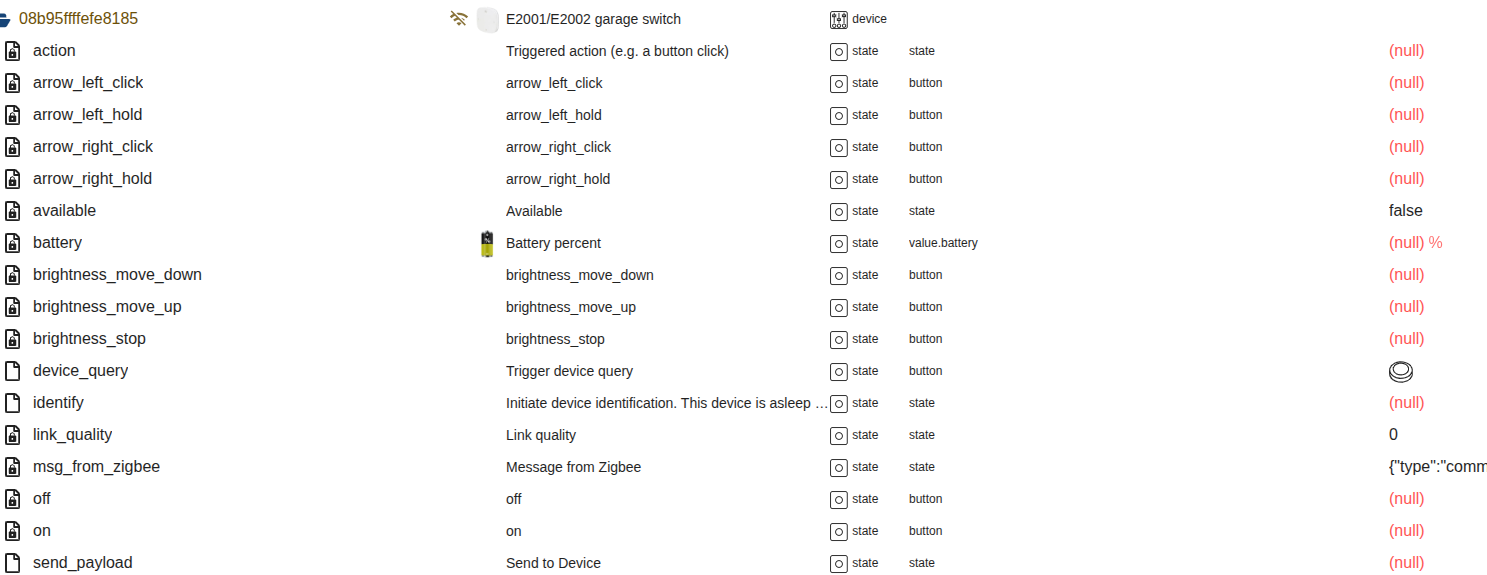Image resolution: width=1487 pixels, height=575 pixels.
Task: Collapse the 08b95ffffefe8185 device folder
Action: click(x=5, y=19)
